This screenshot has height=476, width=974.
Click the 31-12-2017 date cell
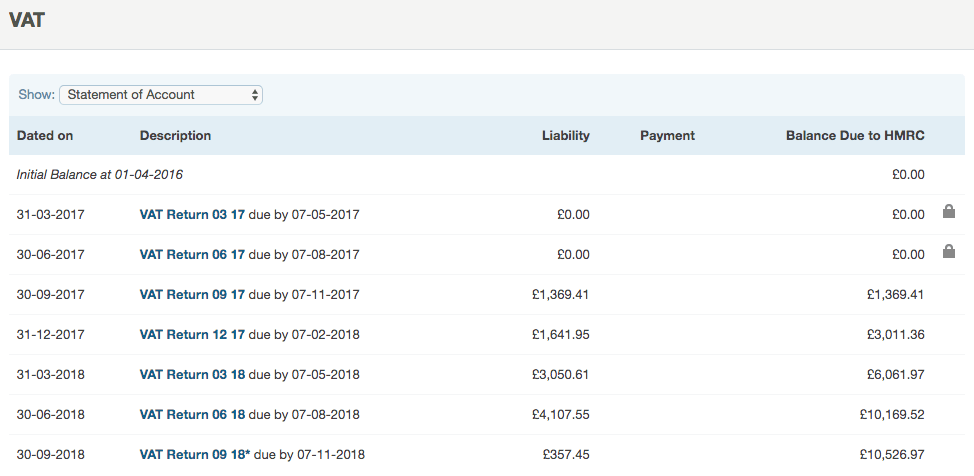coord(50,334)
